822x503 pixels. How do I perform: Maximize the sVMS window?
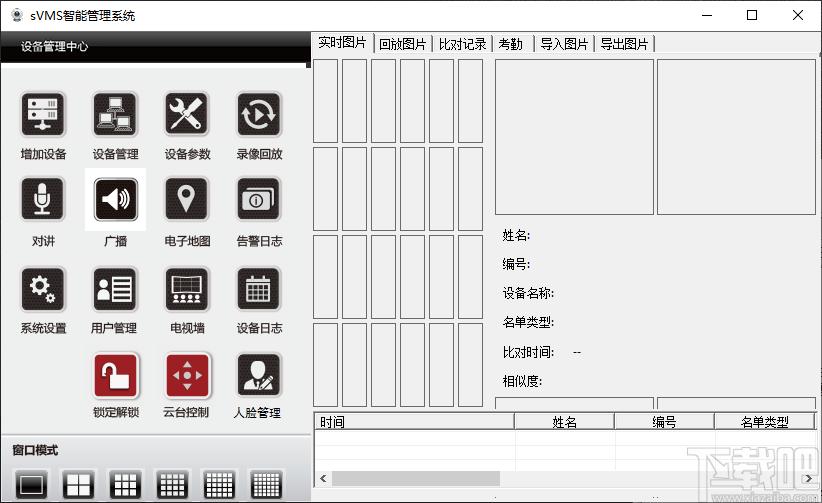752,15
